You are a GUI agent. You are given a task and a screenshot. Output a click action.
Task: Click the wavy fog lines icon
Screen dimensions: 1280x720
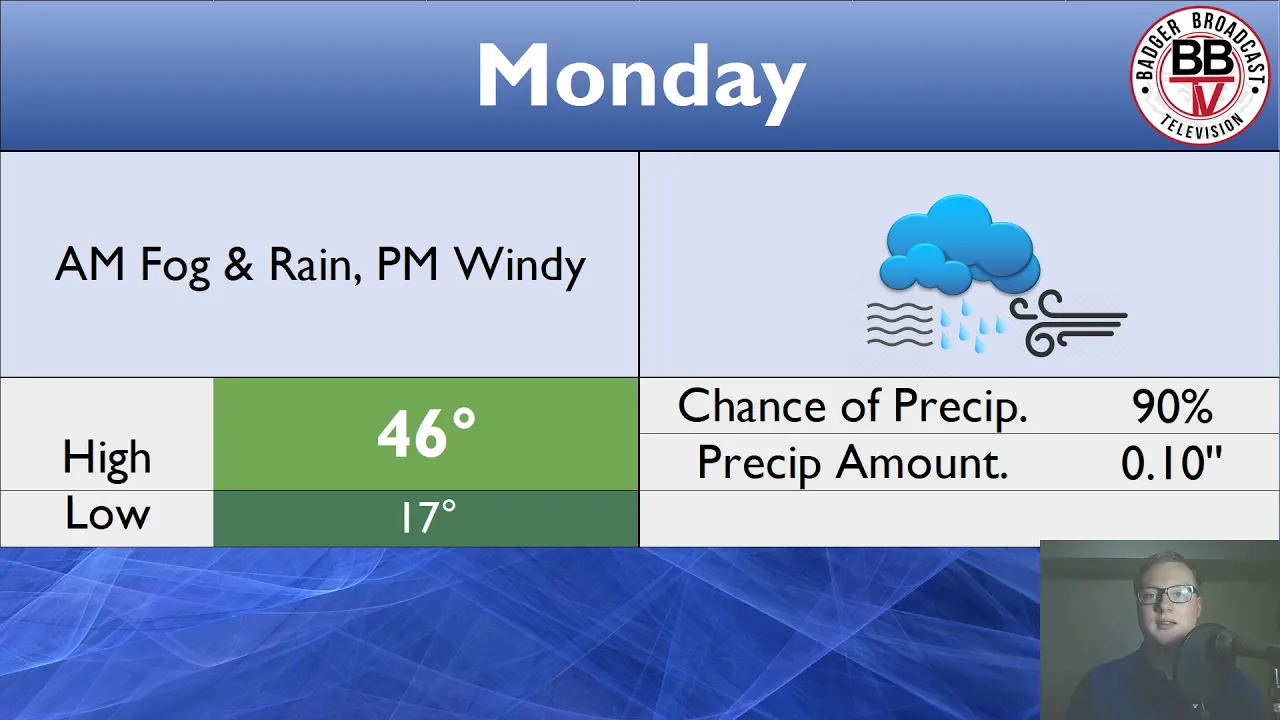(899, 323)
